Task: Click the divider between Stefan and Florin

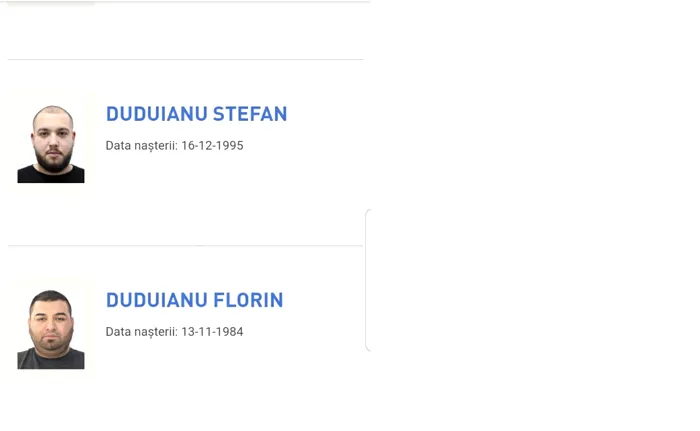Action: point(186,246)
